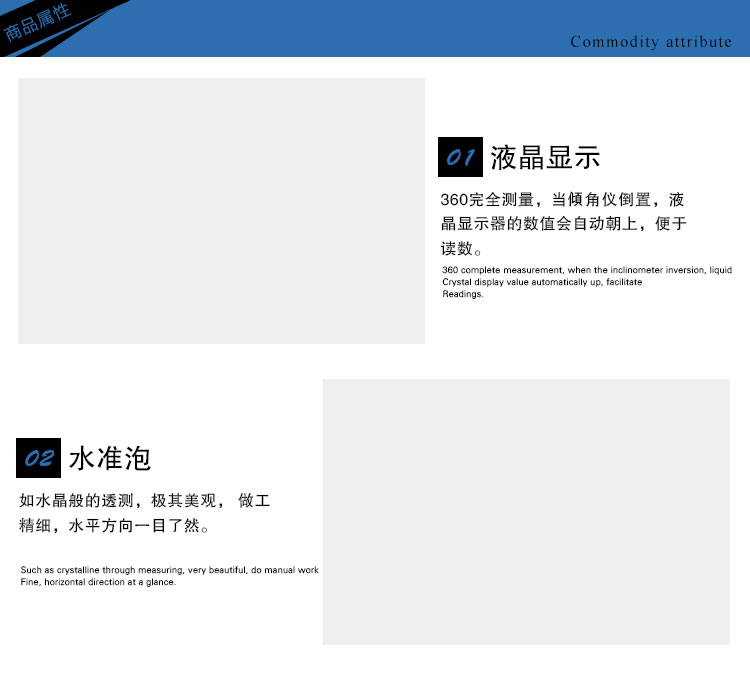This screenshot has width=750, height=681.
Task: Click 'Such as crystalline through measuring' line
Action: tap(169, 570)
